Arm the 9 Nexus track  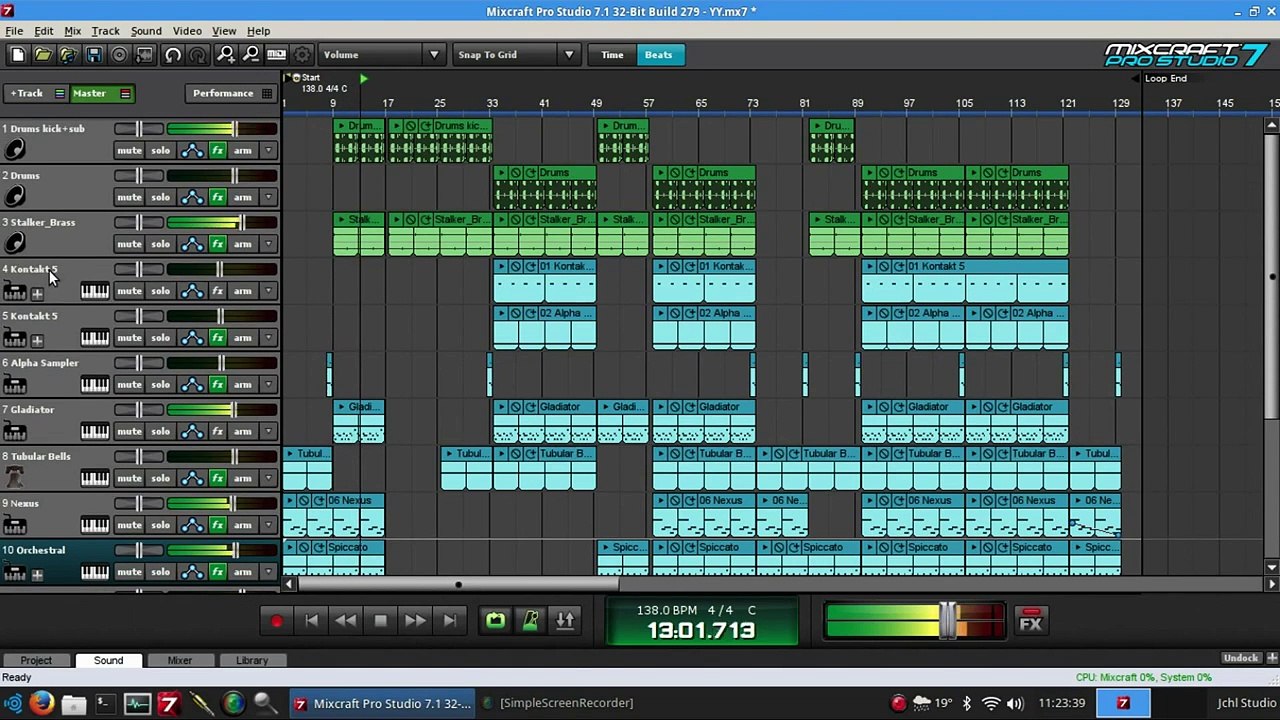[242, 525]
